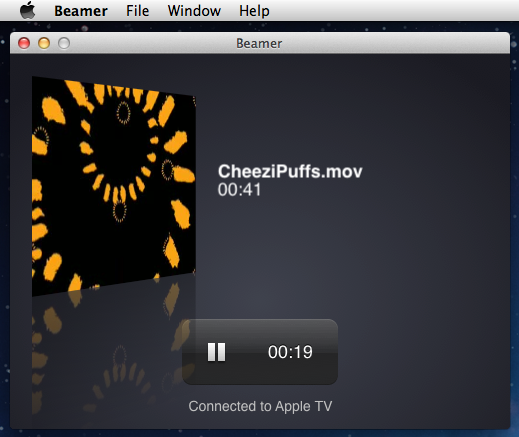This screenshot has height=437, width=519.
Task: Minimize the Beamer window with yellow button
Action: [44, 43]
